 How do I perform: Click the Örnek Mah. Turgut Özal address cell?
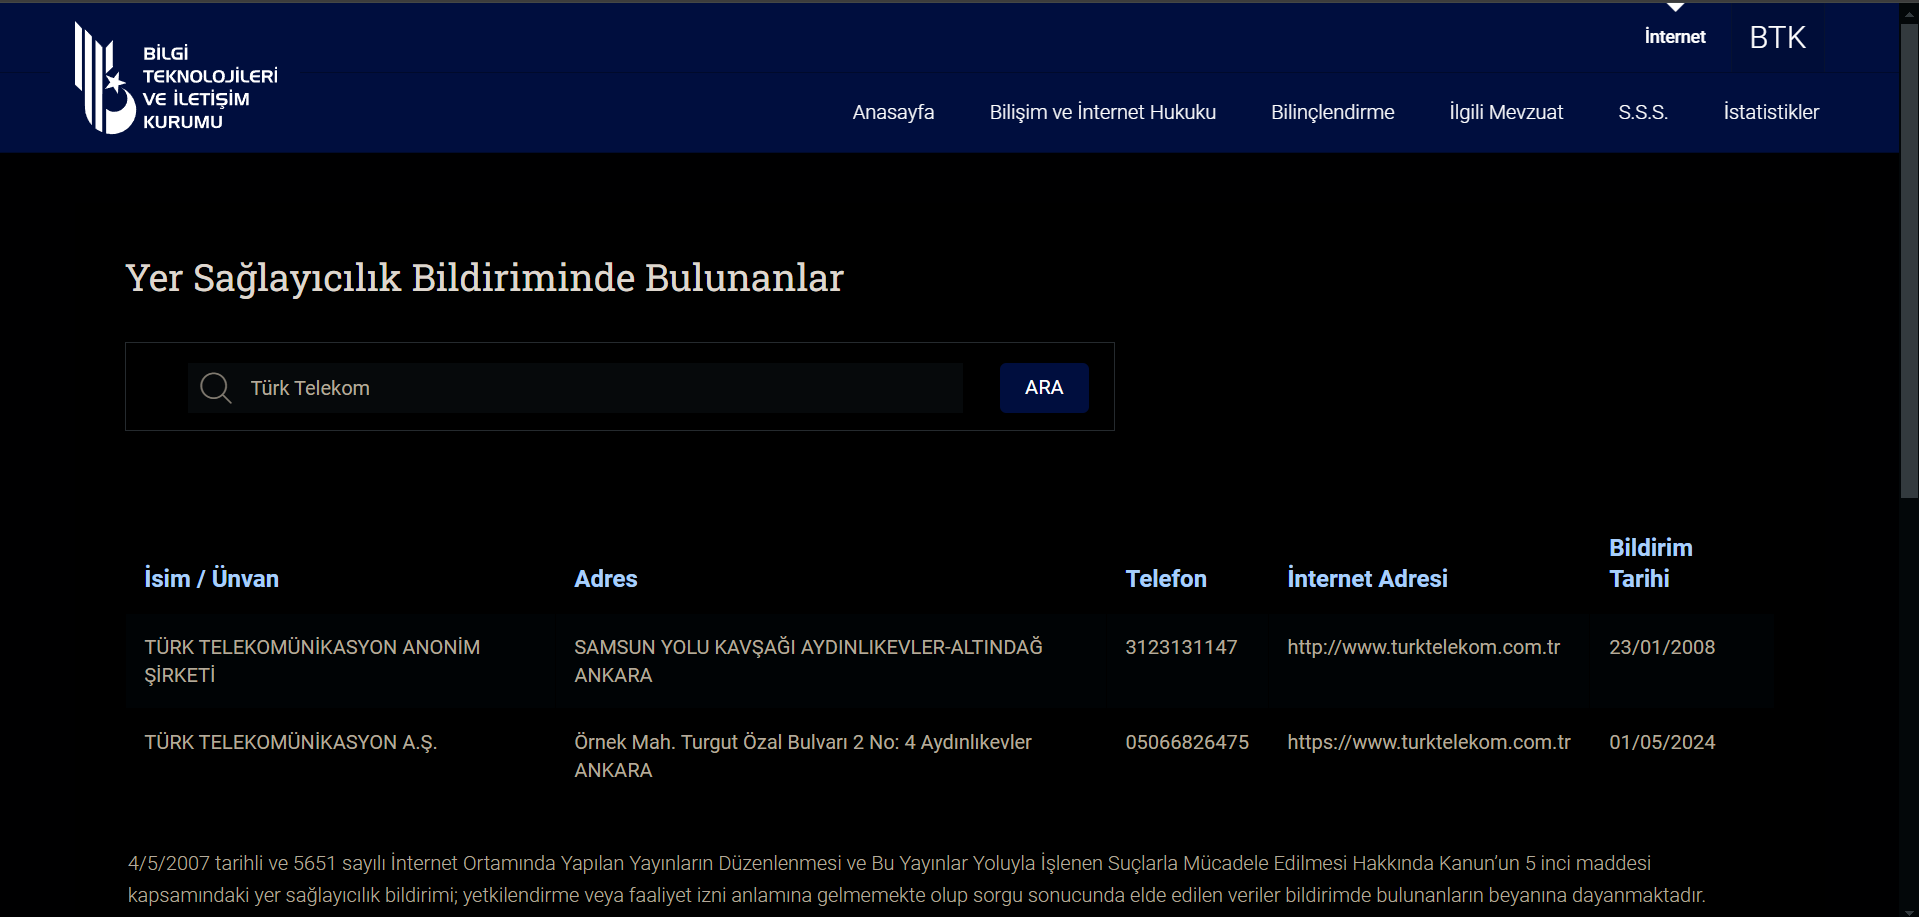point(802,756)
